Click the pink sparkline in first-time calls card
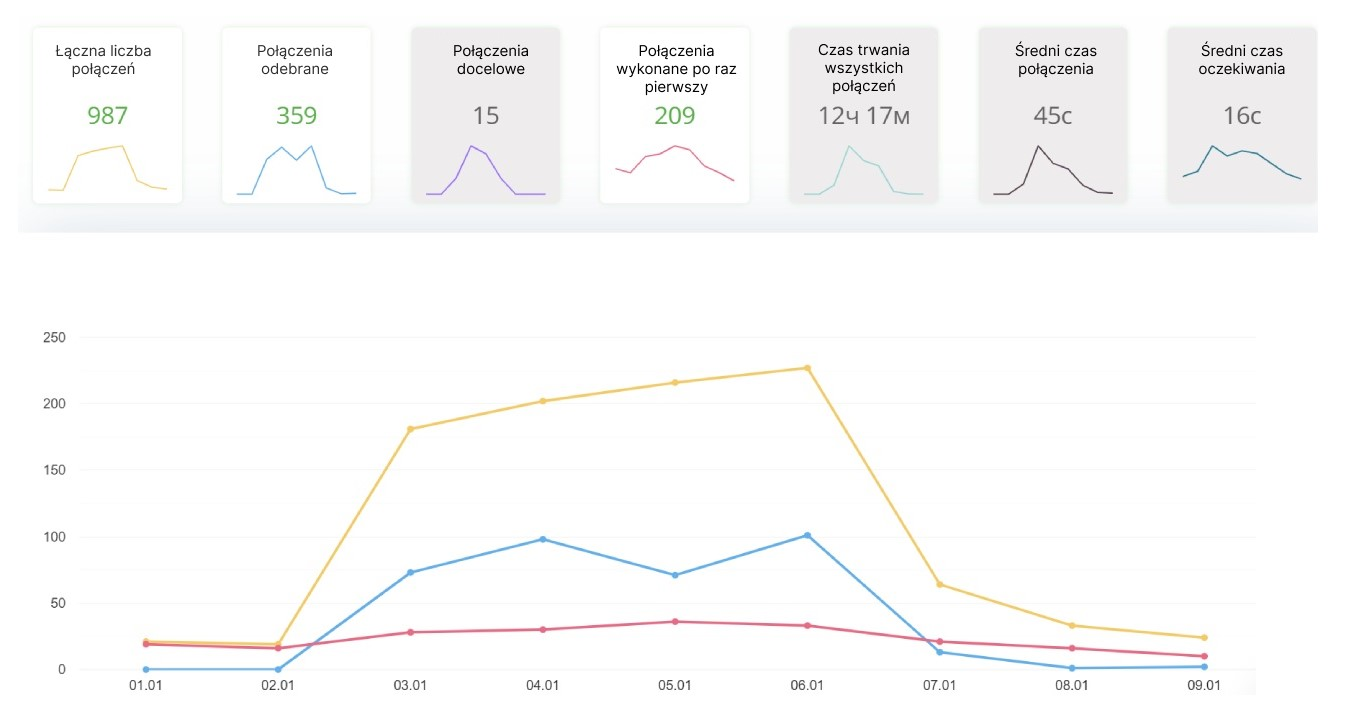Screen dimensions: 1348x726 point(675,163)
